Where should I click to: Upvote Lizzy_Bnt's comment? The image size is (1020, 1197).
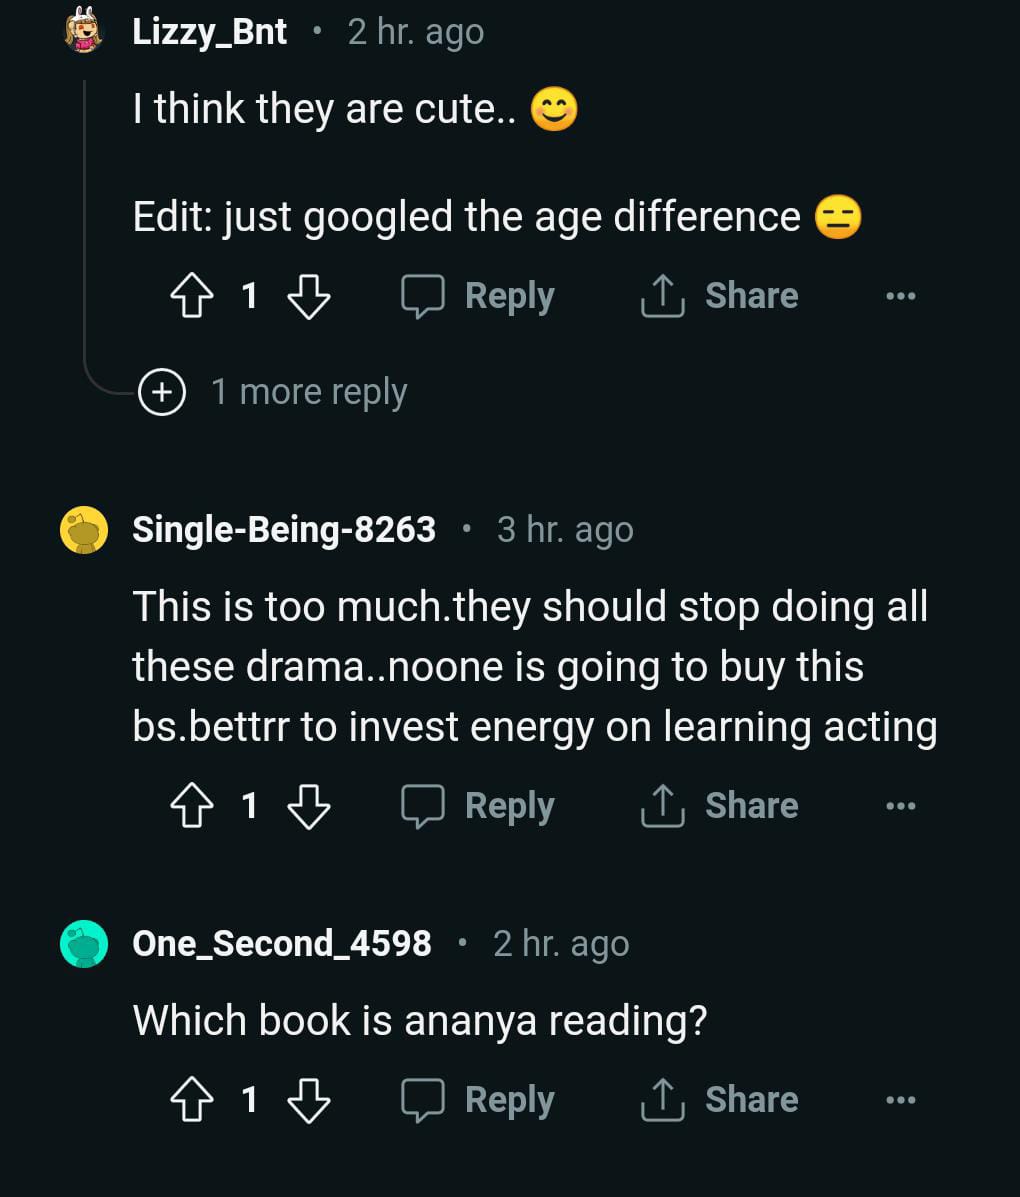pos(193,296)
